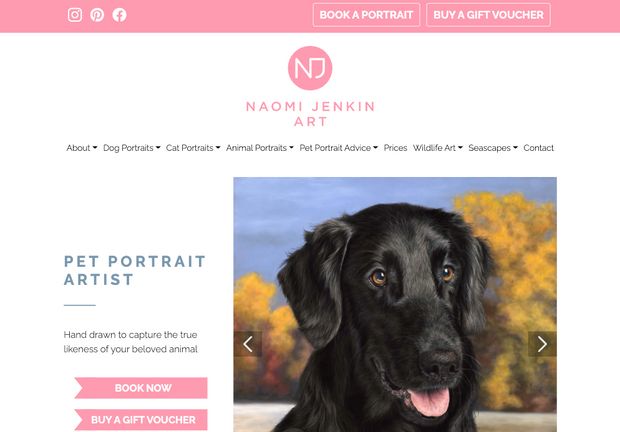Click Buy a Gift Voucher in header

click(488, 15)
